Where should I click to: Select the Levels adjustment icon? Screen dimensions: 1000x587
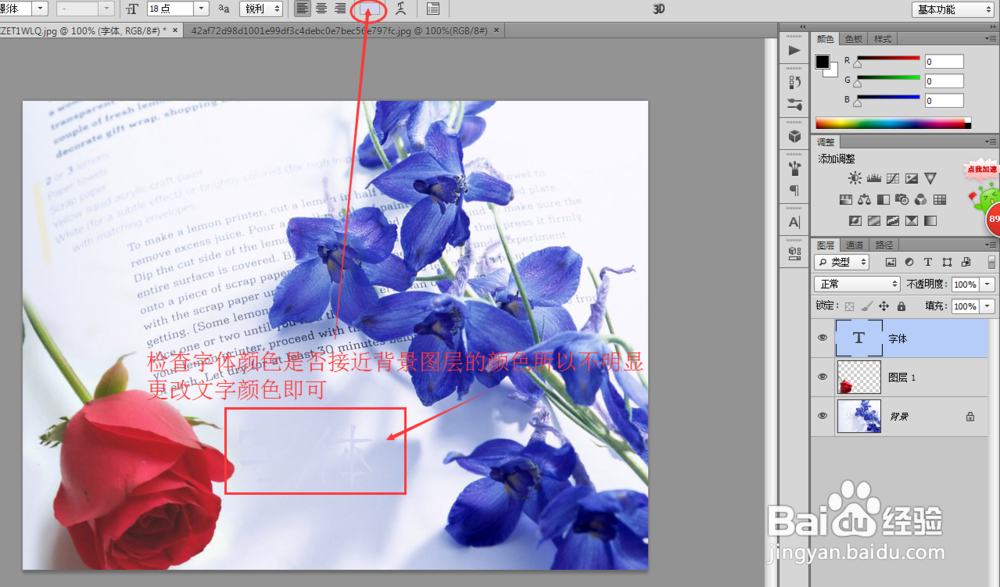874,178
